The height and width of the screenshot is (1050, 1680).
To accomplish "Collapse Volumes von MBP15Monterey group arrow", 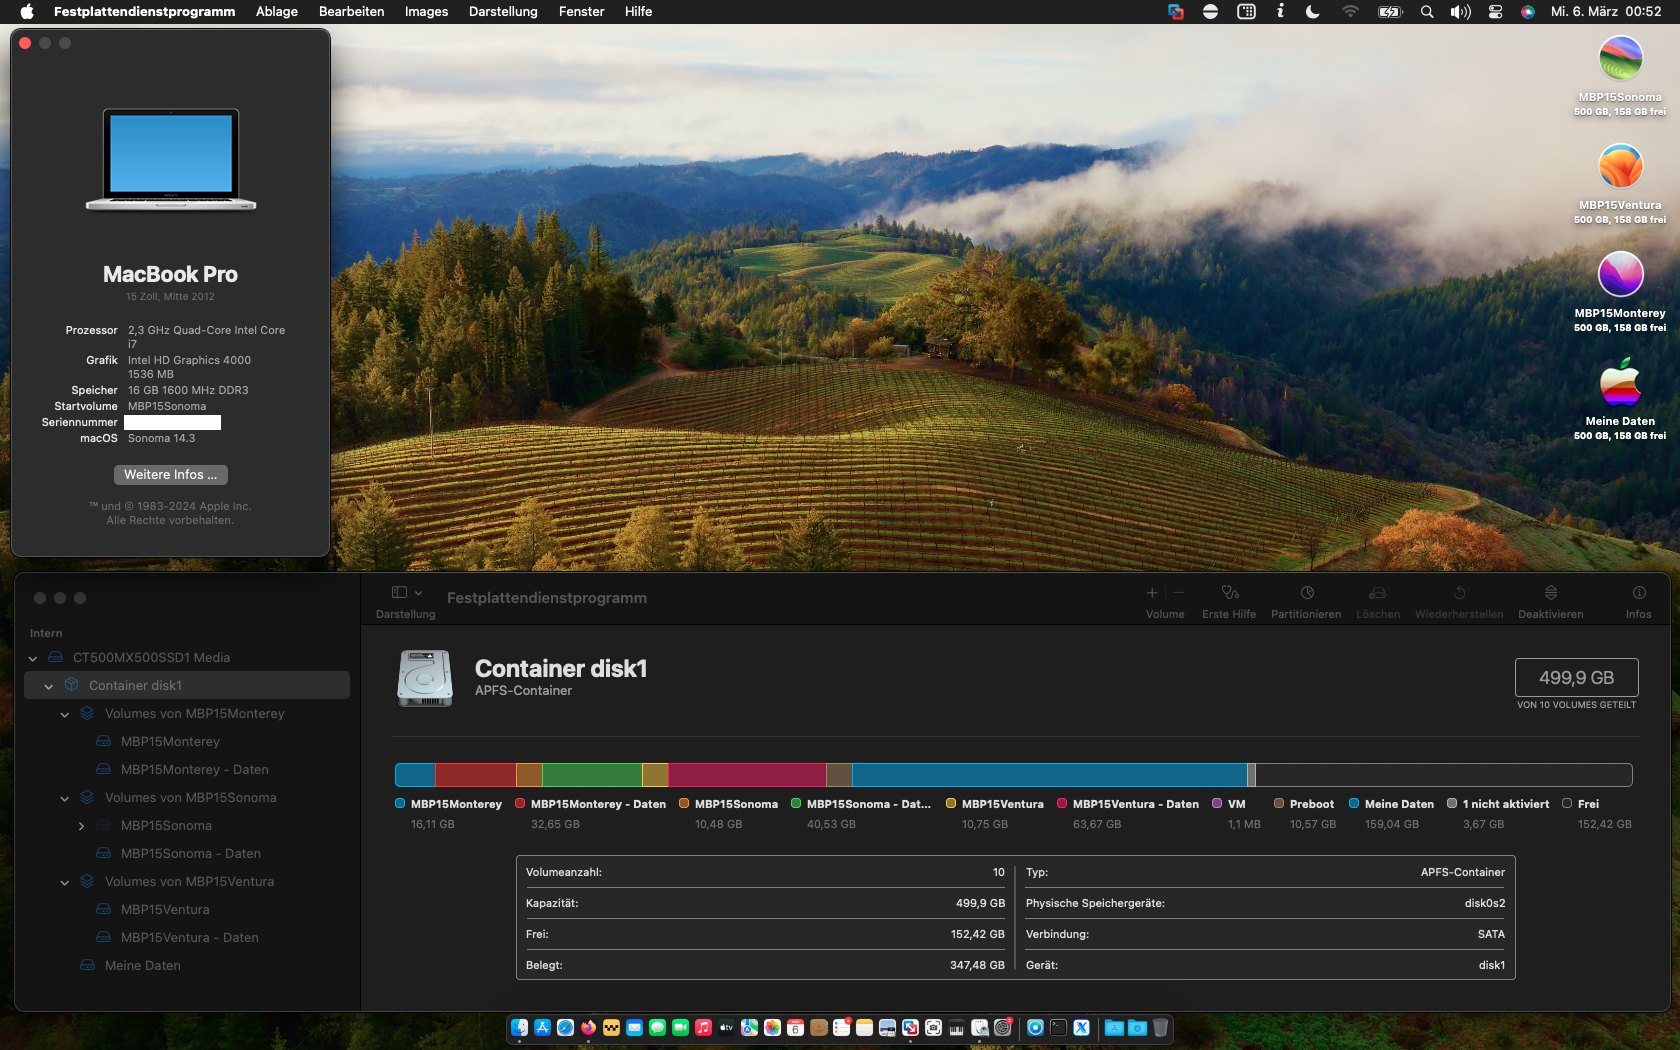I will [x=65, y=714].
